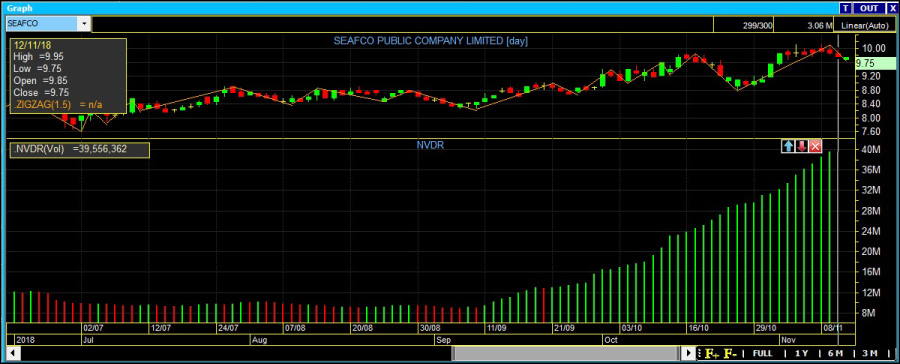Move NVDR panel down with red arrow
This screenshot has width=900, height=364.
pyautogui.click(x=801, y=146)
